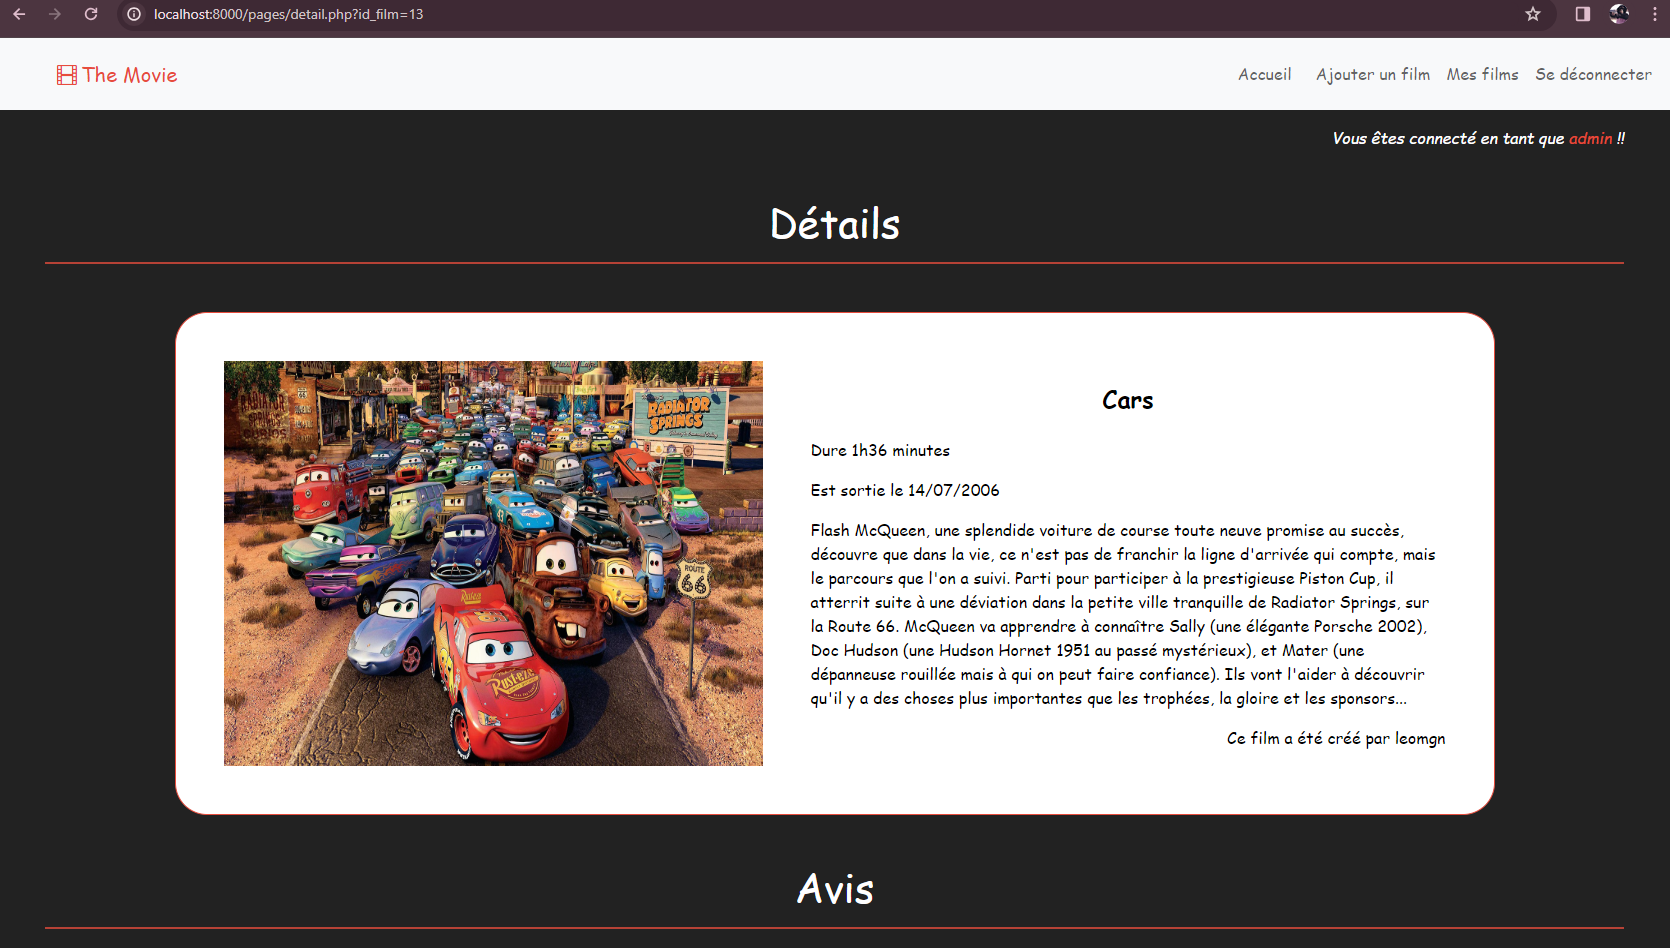Image resolution: width=1670 pixels, height=948 pixels.
Task: Log out via Se déconnecter
Action: tap(1593, 75)
